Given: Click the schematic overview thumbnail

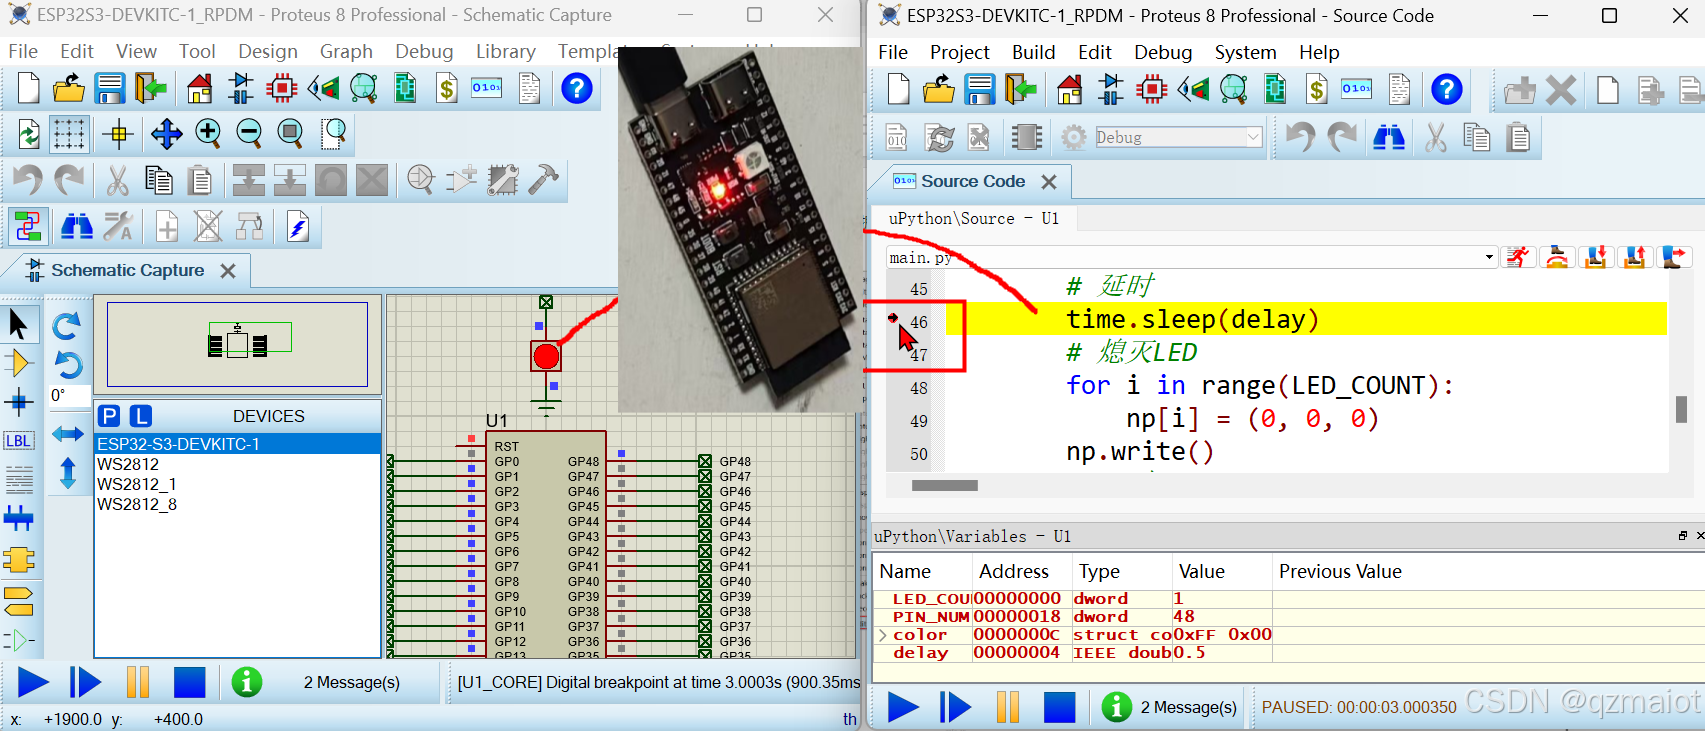Looking at the screenshot, I should click(238, 344).
